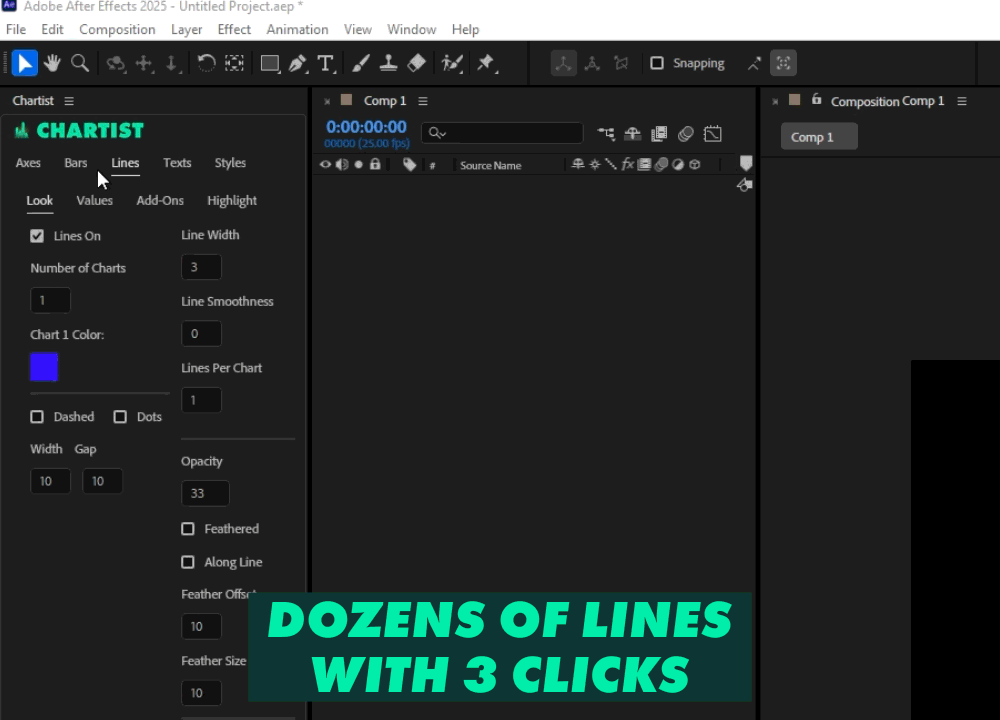The image size is (1000, 720).
Task: Tick the Feathered checkbox
Action: tap(188, 529)
